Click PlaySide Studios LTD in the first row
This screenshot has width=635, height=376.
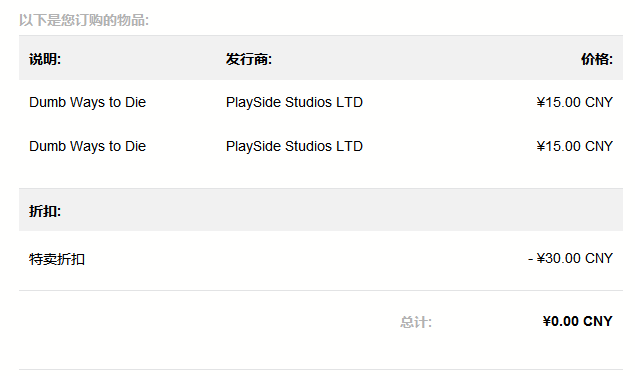[x=294, y=102]
